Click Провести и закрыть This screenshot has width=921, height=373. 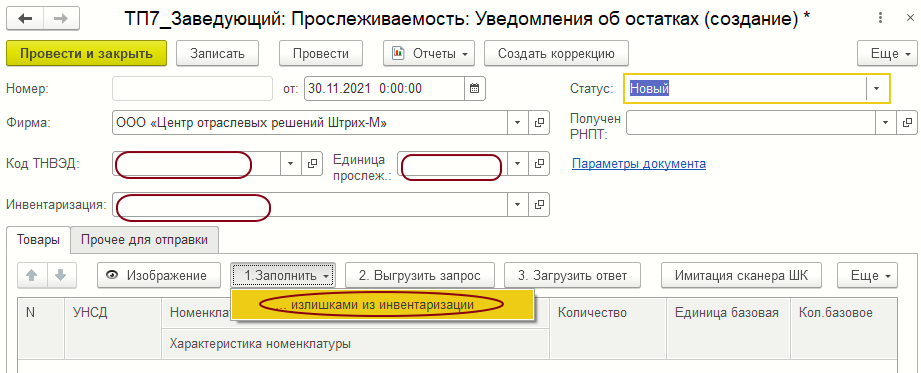pyautogui.click(x=86, y=53)
